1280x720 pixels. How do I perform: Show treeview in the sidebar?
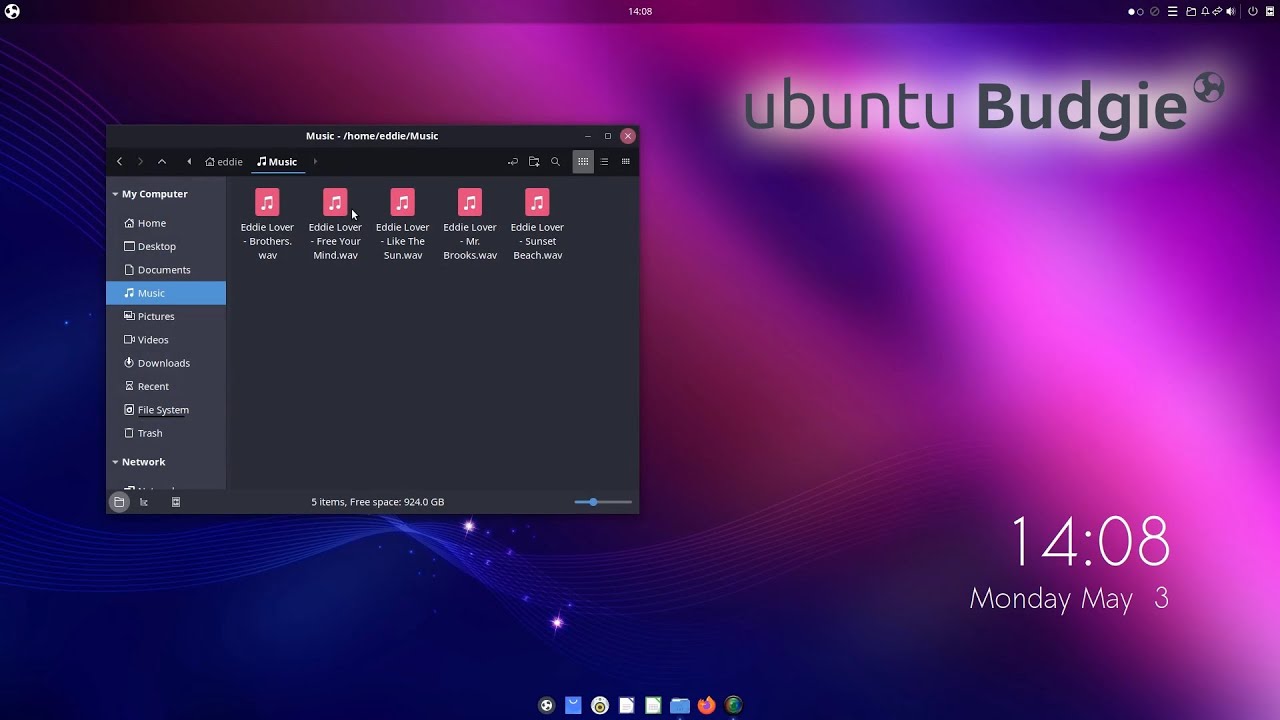(144, 502)
